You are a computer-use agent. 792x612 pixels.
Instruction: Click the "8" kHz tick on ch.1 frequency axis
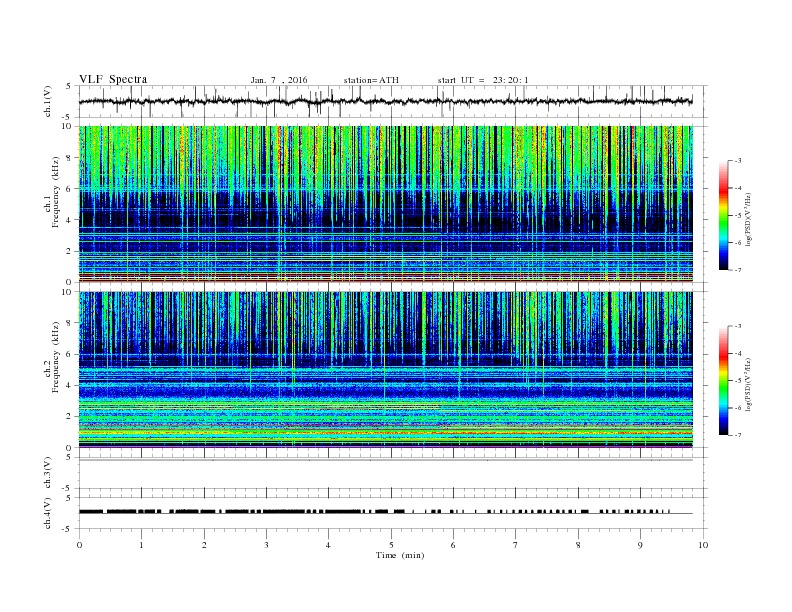[x=70, y=158]
